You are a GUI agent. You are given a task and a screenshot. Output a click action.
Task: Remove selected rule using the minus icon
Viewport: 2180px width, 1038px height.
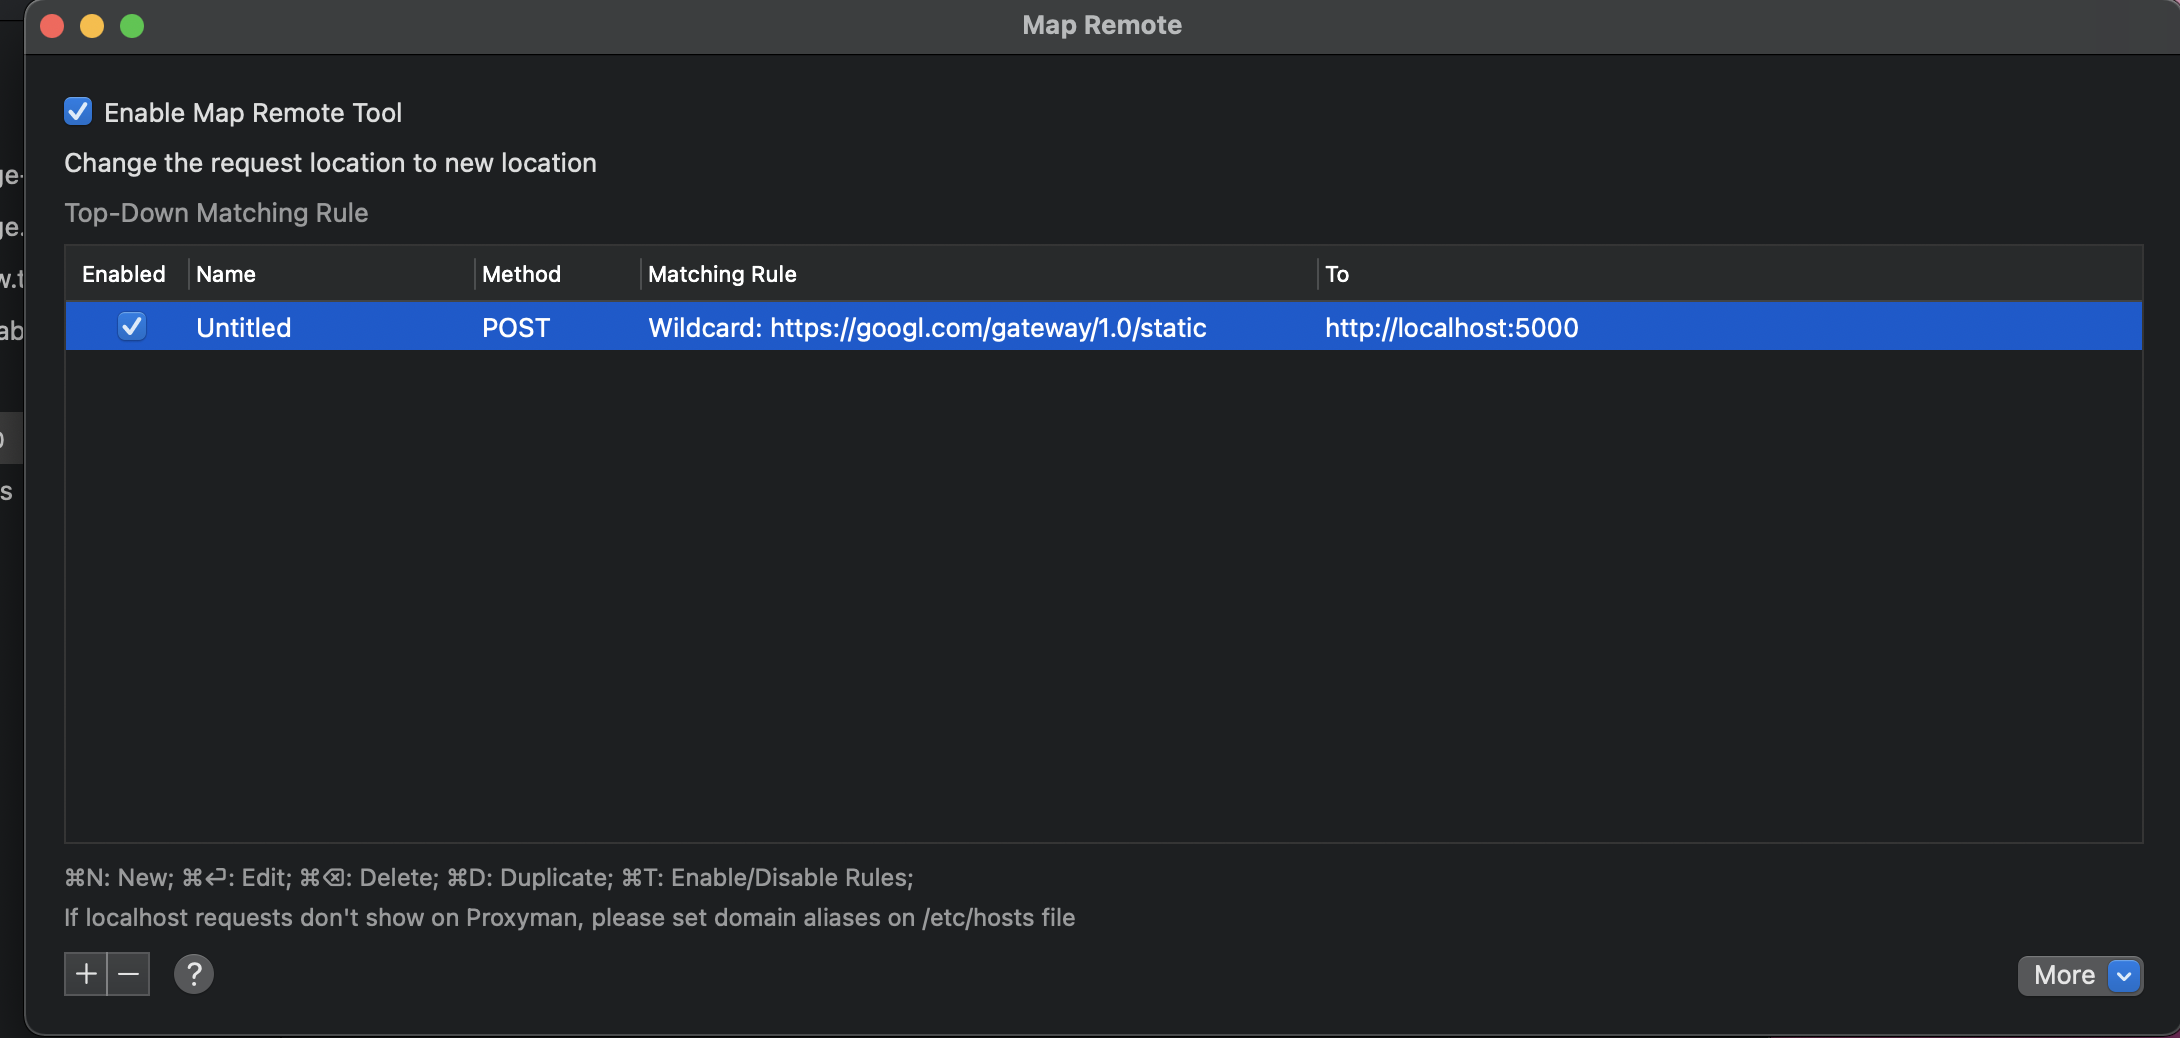coord(128,973)
